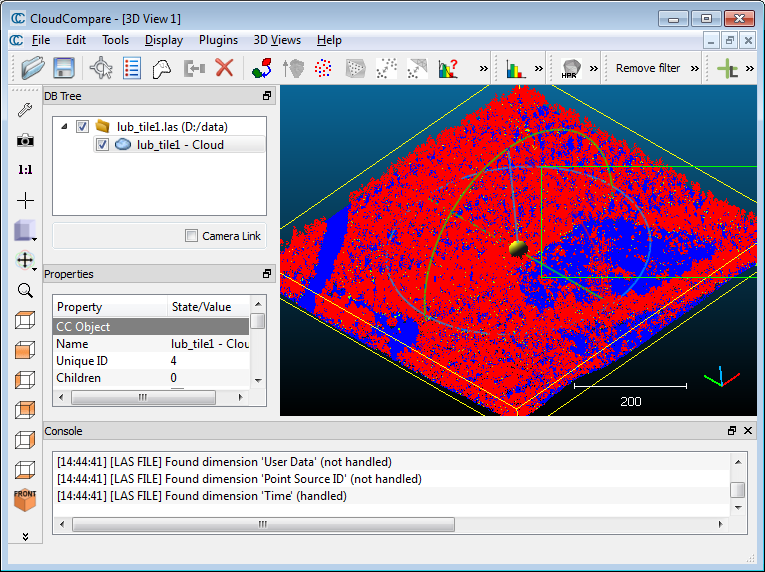This screenshot has height=572, width=765.
Task: Open the Display menu
Action: click(x=164, y=40)
